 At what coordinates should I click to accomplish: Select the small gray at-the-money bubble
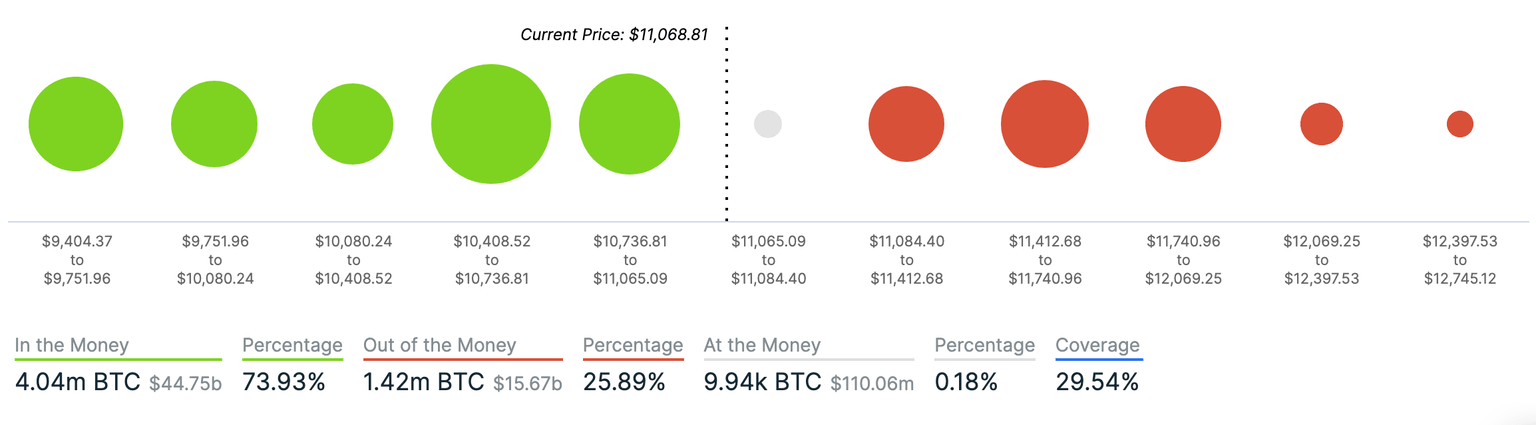pyautogui.click(x=768, y=124)
